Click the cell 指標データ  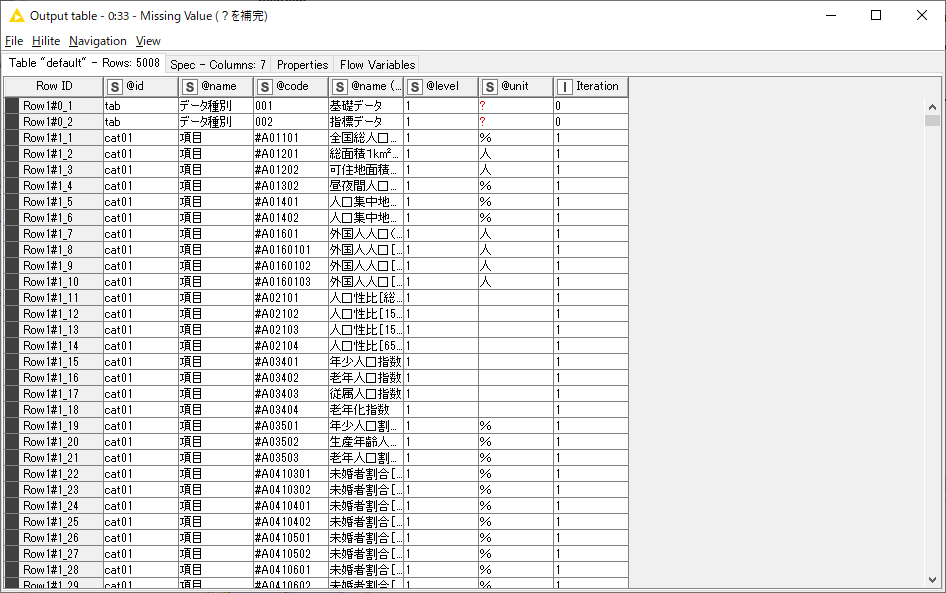(366, 122)
